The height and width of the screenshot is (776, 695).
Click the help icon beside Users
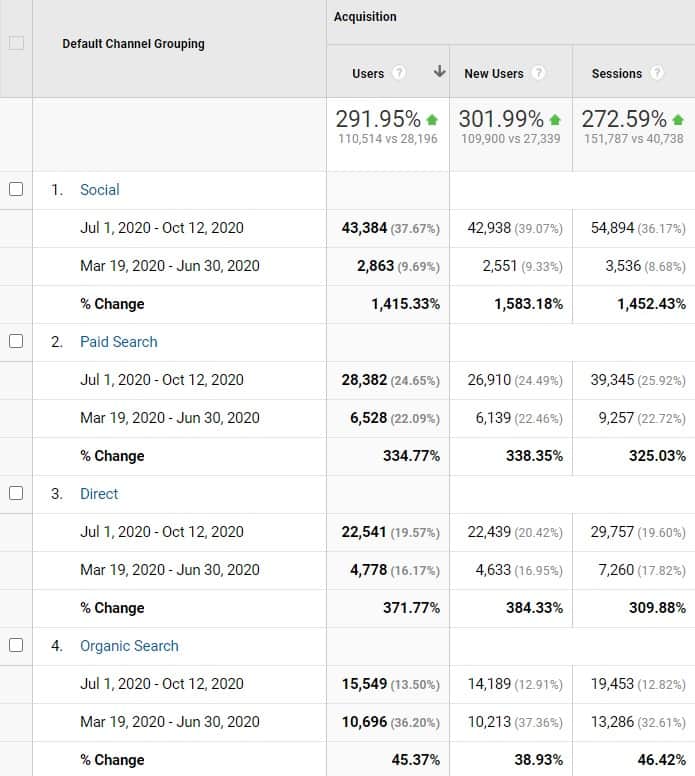coord(399,73)
